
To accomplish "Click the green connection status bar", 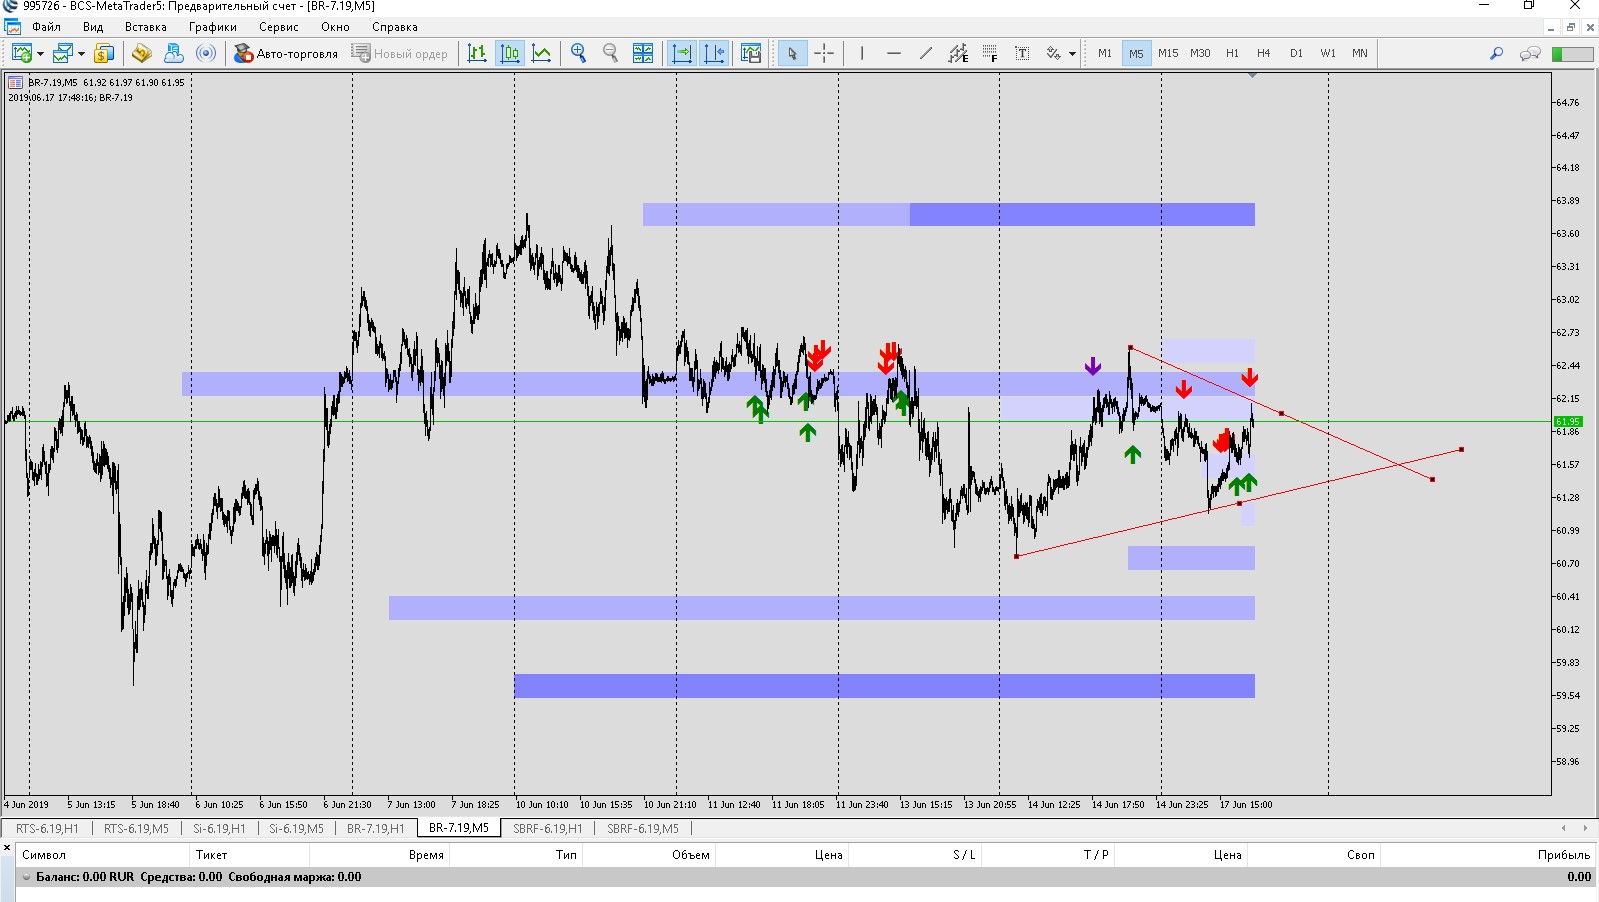I will (x=1572, y=54).
